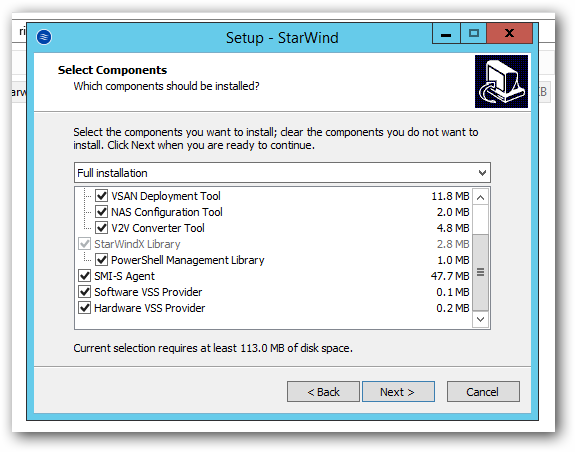Click the component list scroll down arrow
The image size is (575, 452).
[480, 319]
